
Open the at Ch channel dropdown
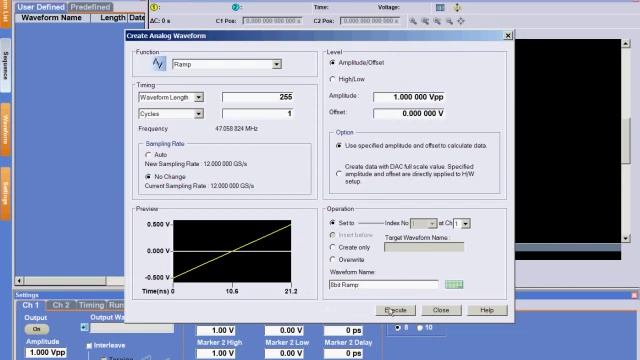465,224
